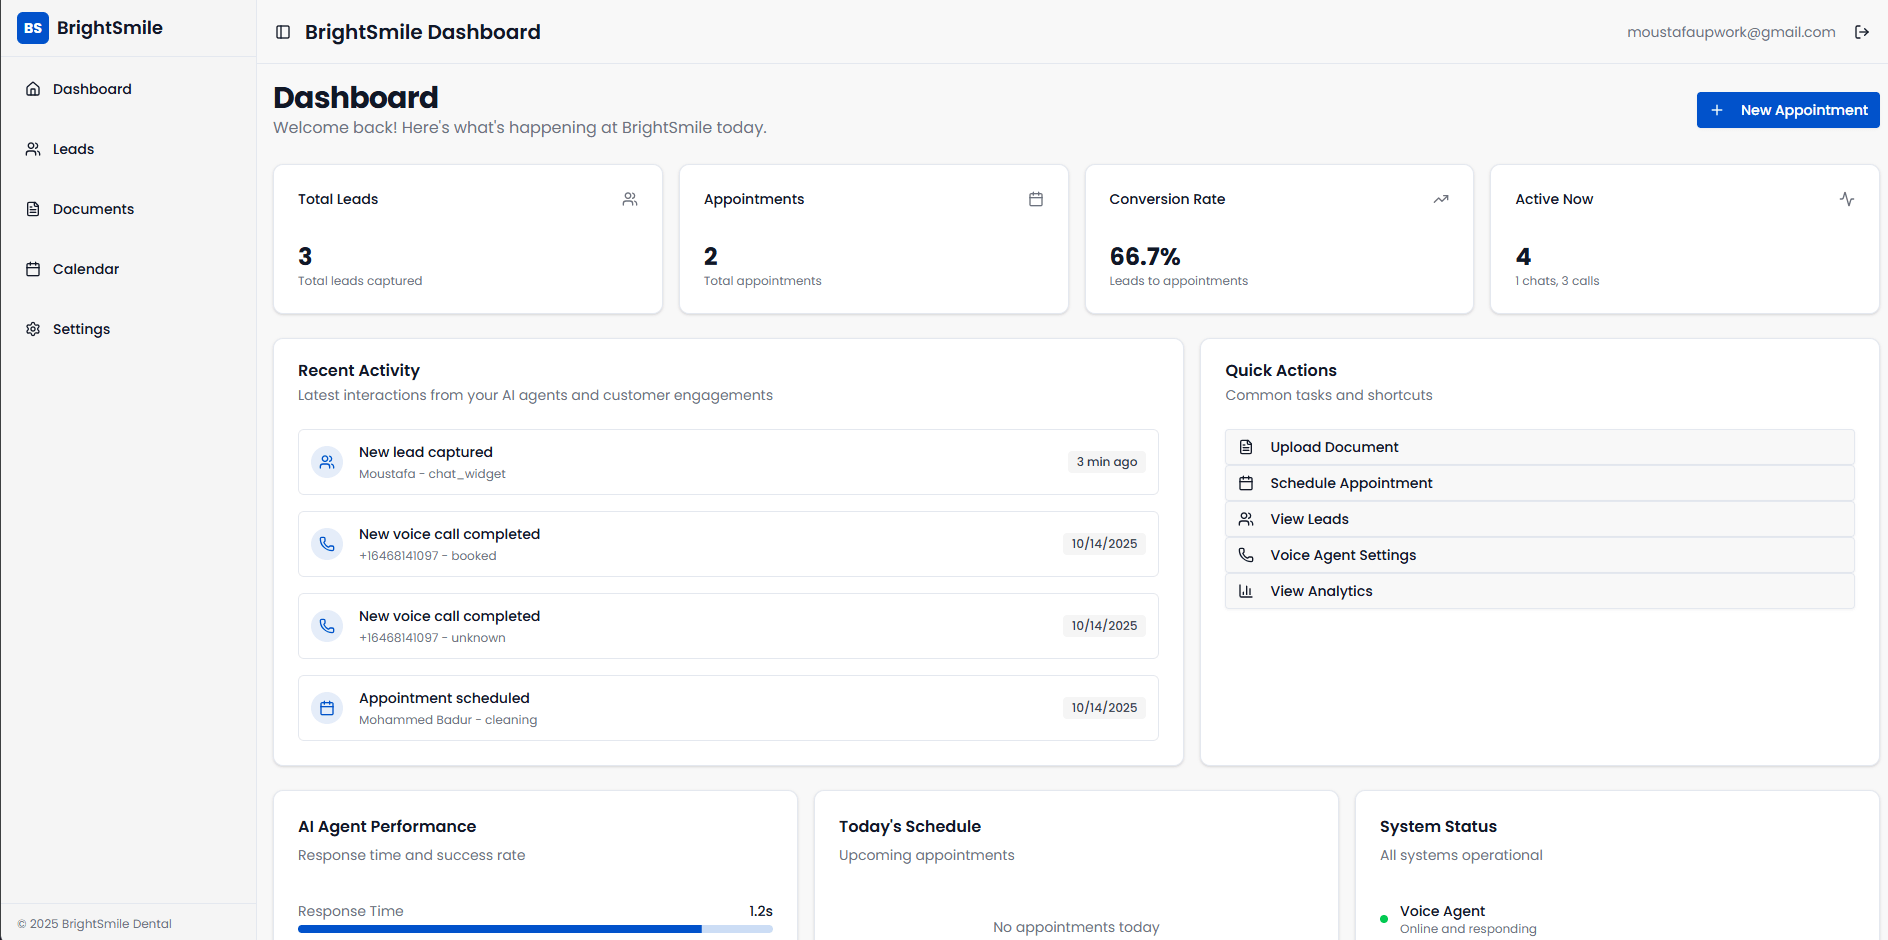Click the calendar icon on Appointments card

click(x=1036, y=199)
